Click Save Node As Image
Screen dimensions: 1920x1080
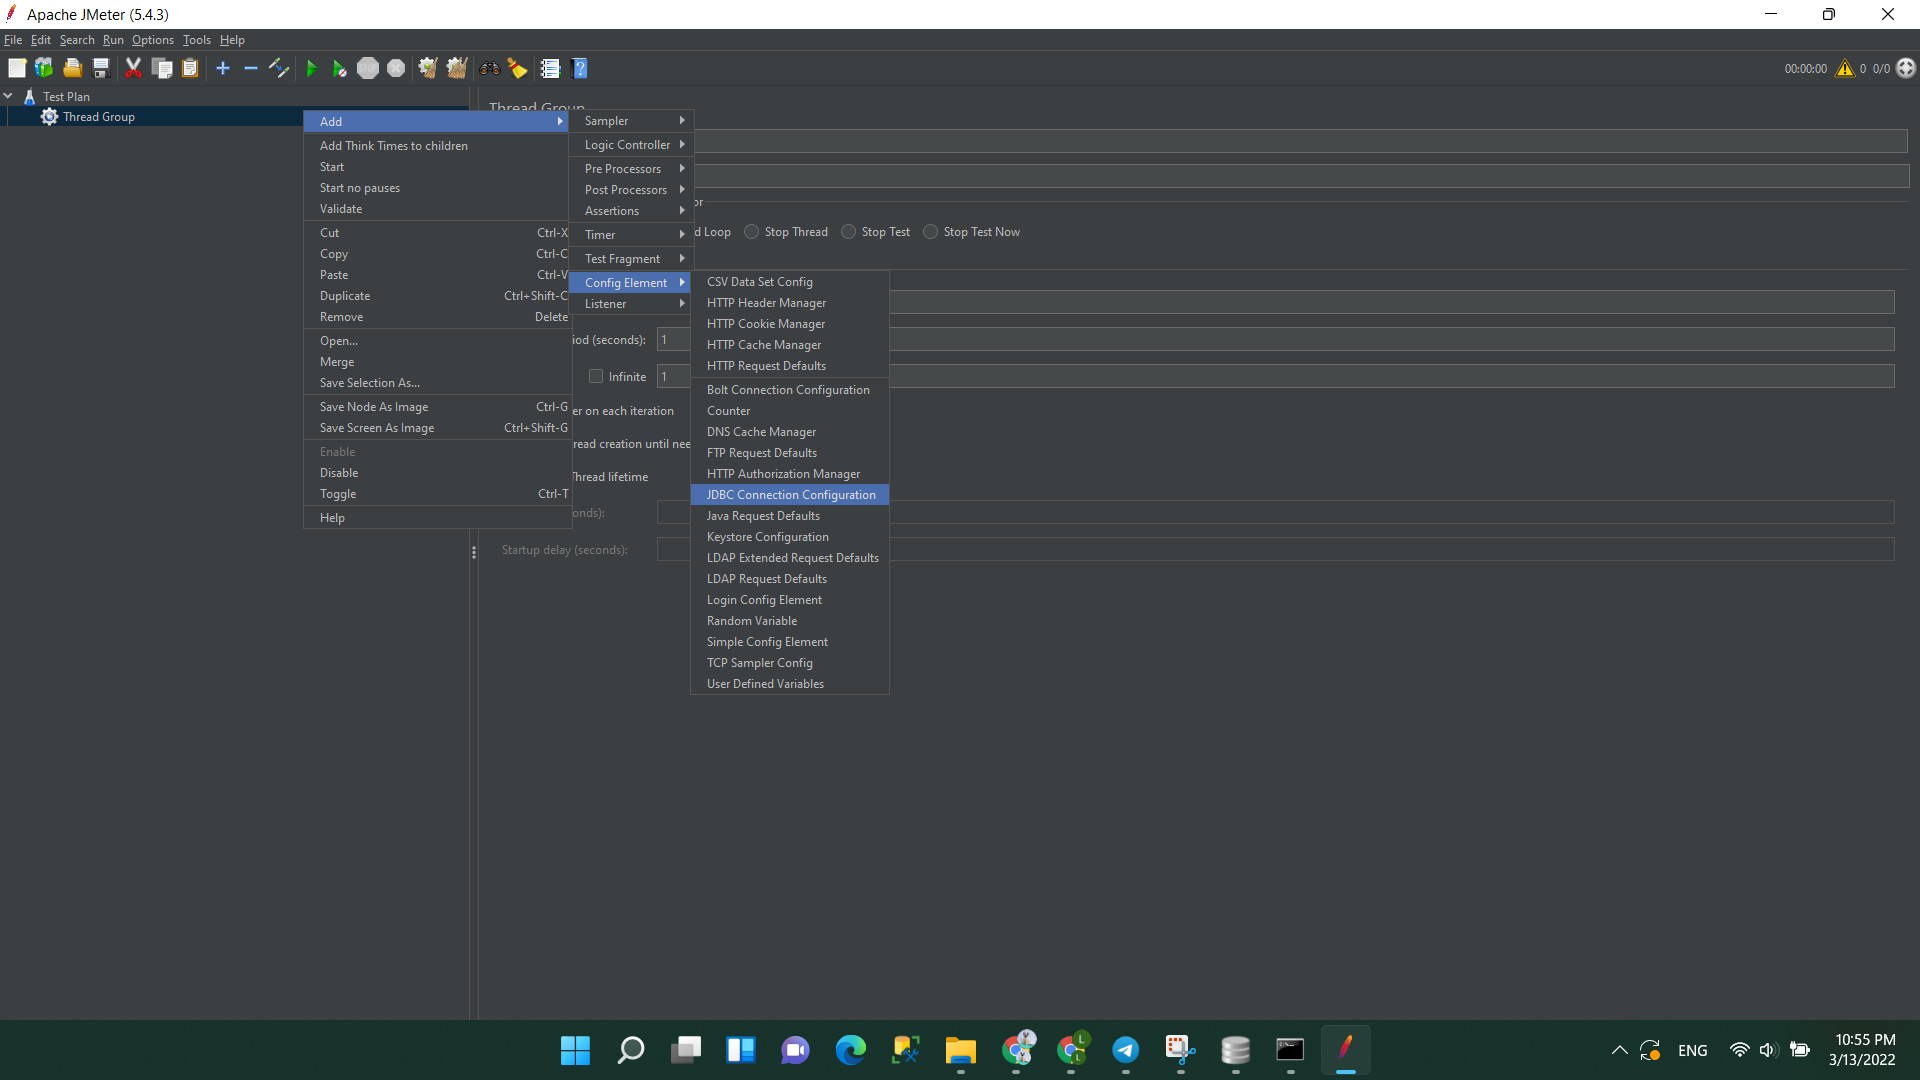(x=437, y=406)
